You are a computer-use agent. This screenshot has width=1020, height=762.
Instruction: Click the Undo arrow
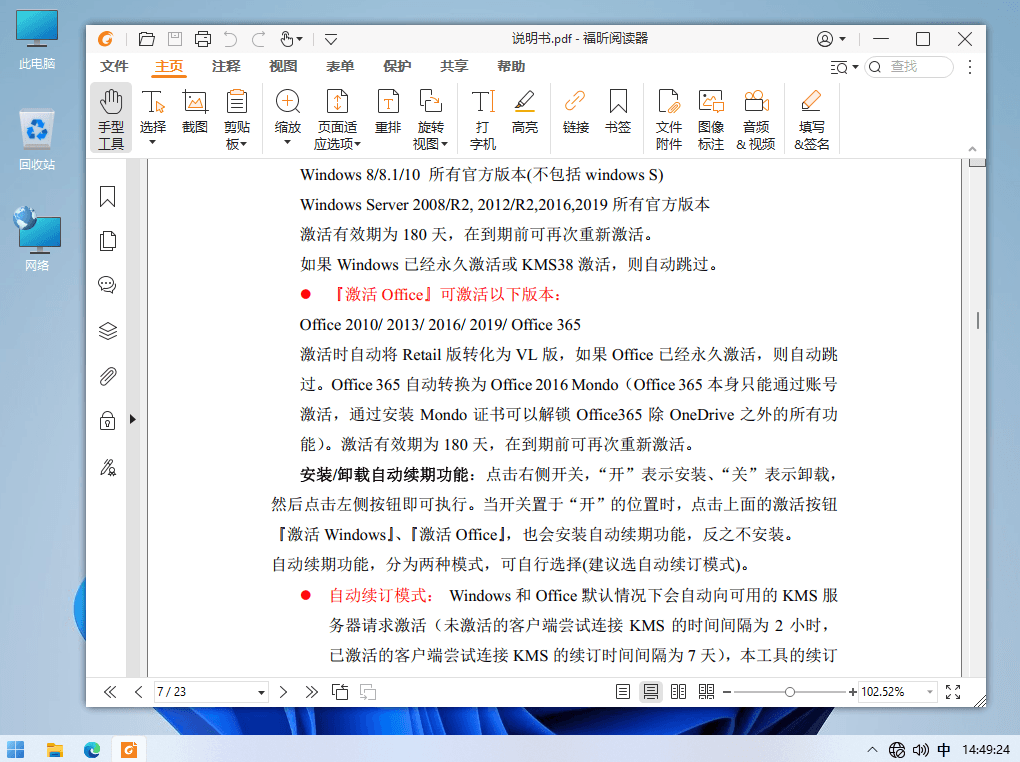[230, 39]
